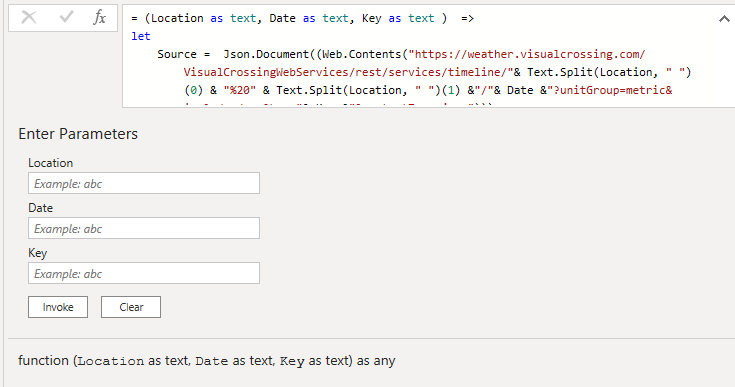Focus the Key parameter input field

coord(144,273)
